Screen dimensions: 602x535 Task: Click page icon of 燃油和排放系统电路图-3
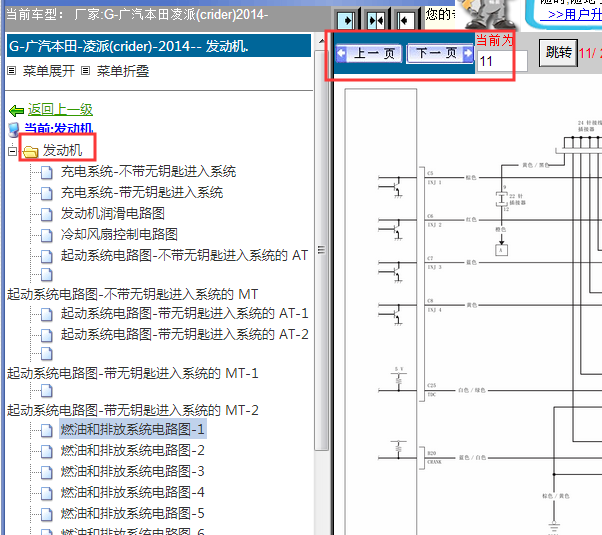pyautogui.click(x=46, y=473)
